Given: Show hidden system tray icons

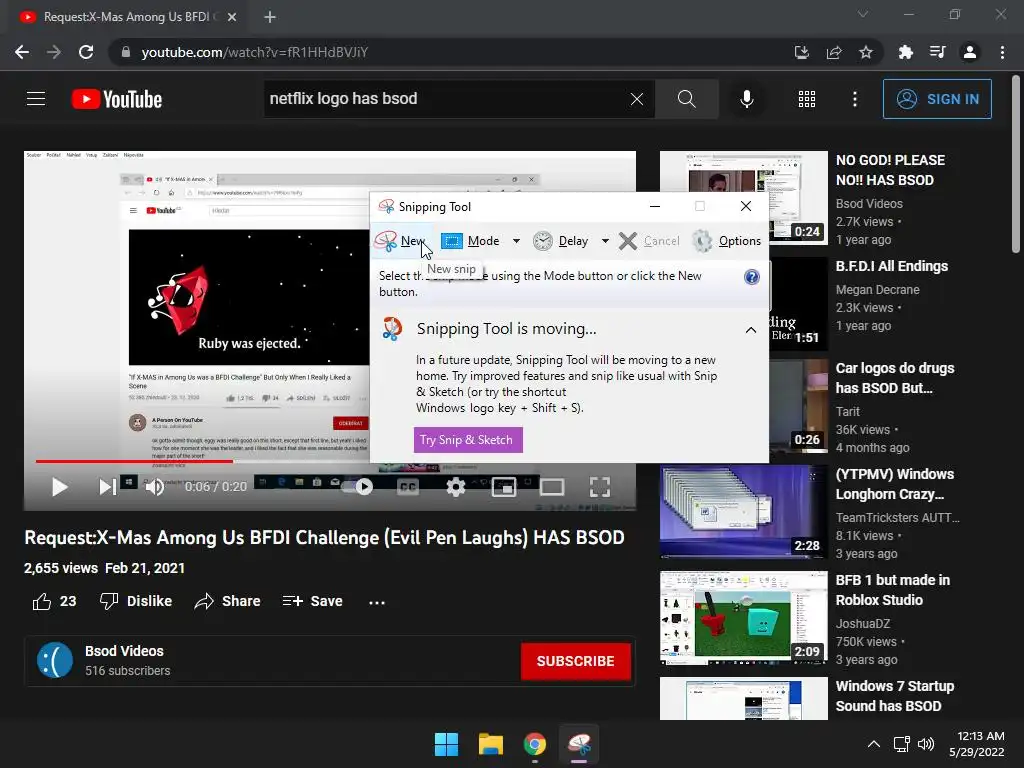Looking at the screenshot, I should point(873,744).
